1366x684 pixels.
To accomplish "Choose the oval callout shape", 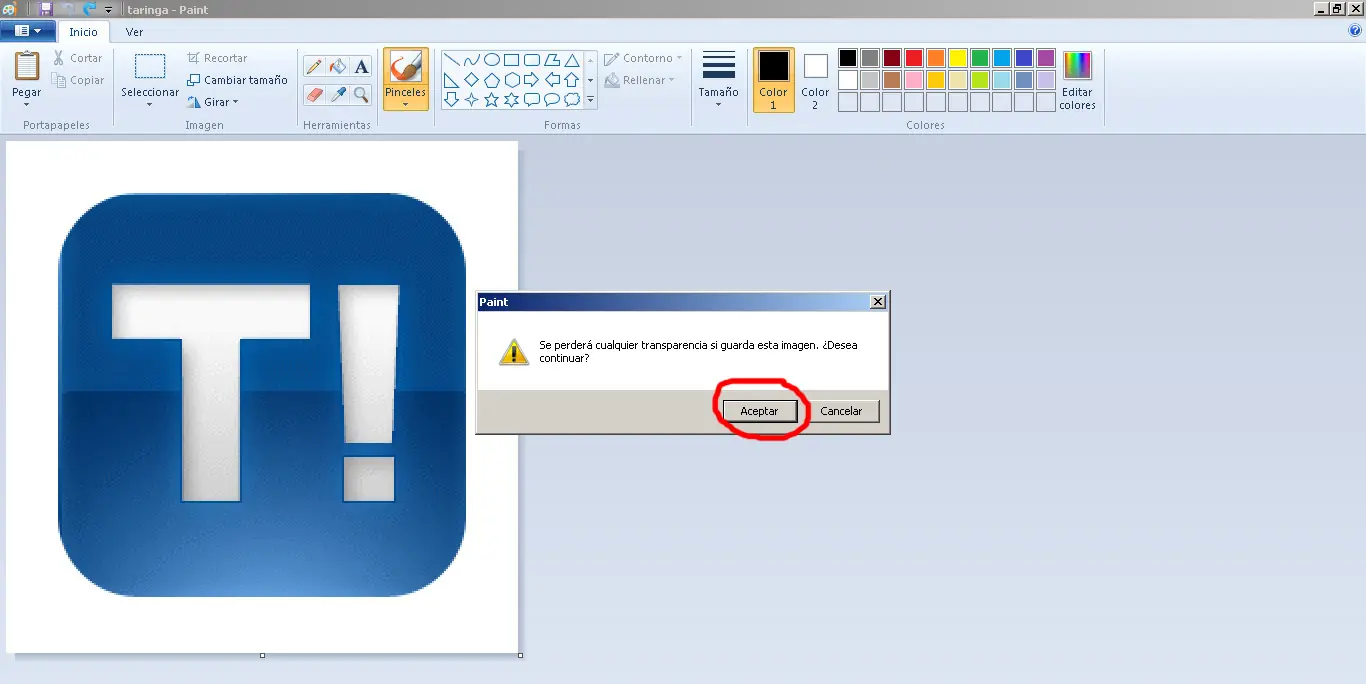I will pos(551,100).
